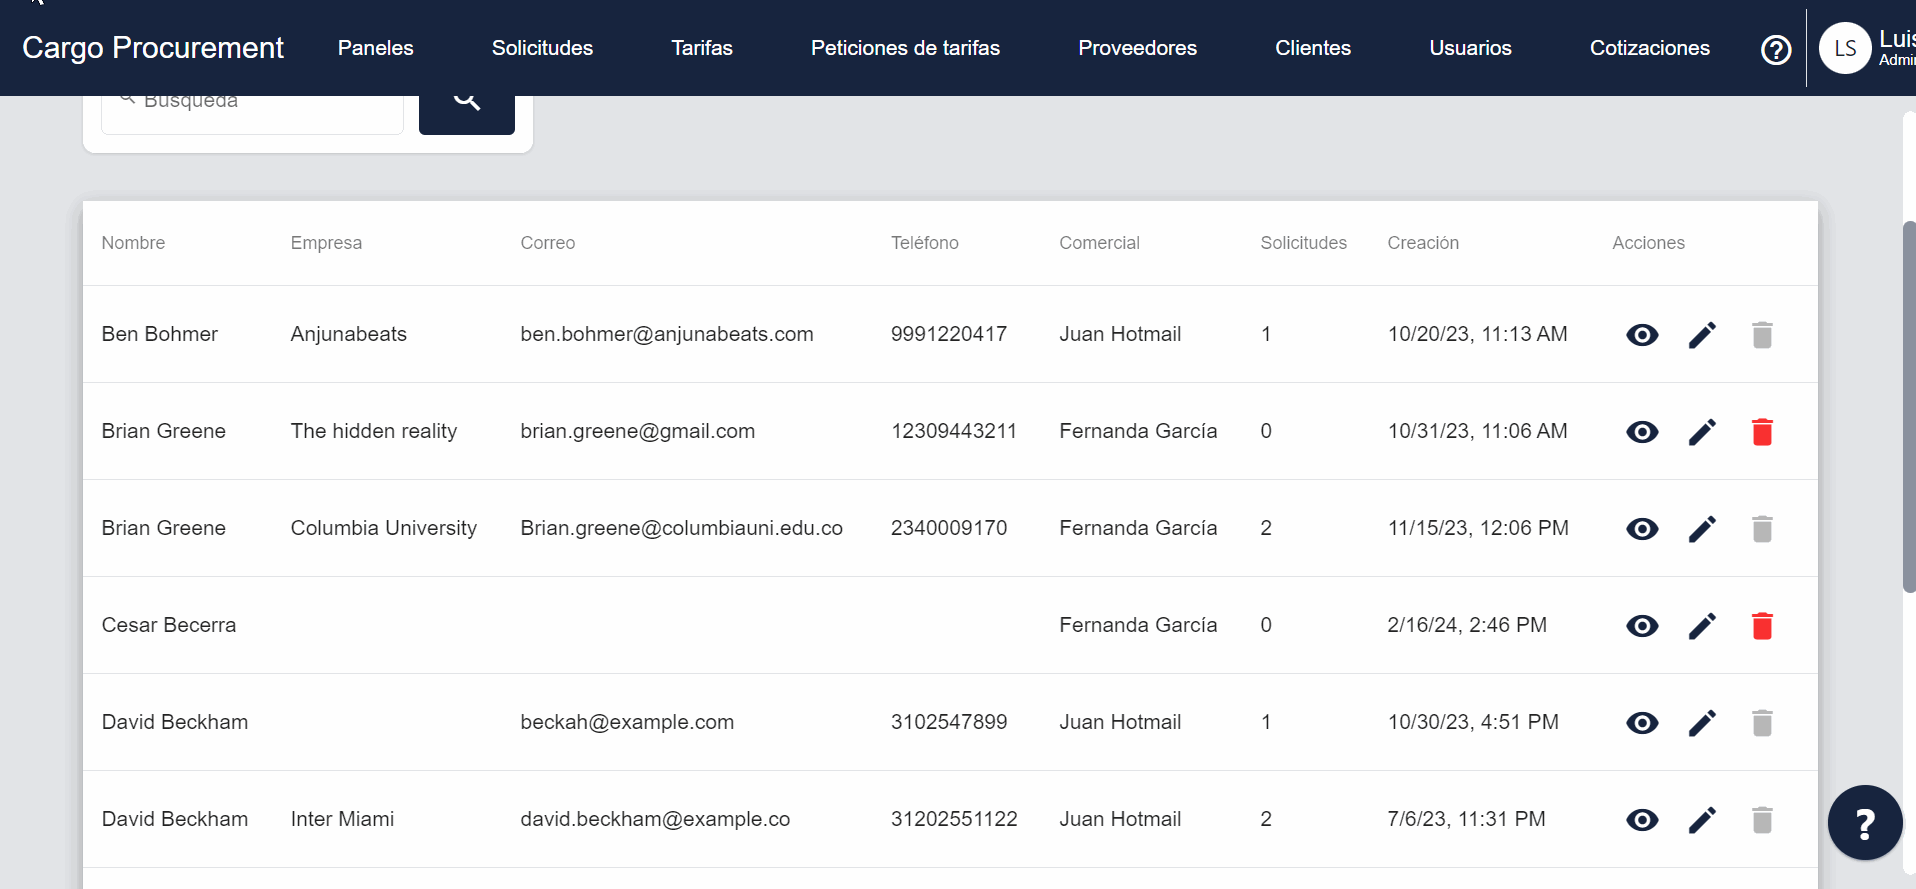The image size is (1916, 889).
Task: Click the Cargo Procurement logo link
Action: point(153,48)
